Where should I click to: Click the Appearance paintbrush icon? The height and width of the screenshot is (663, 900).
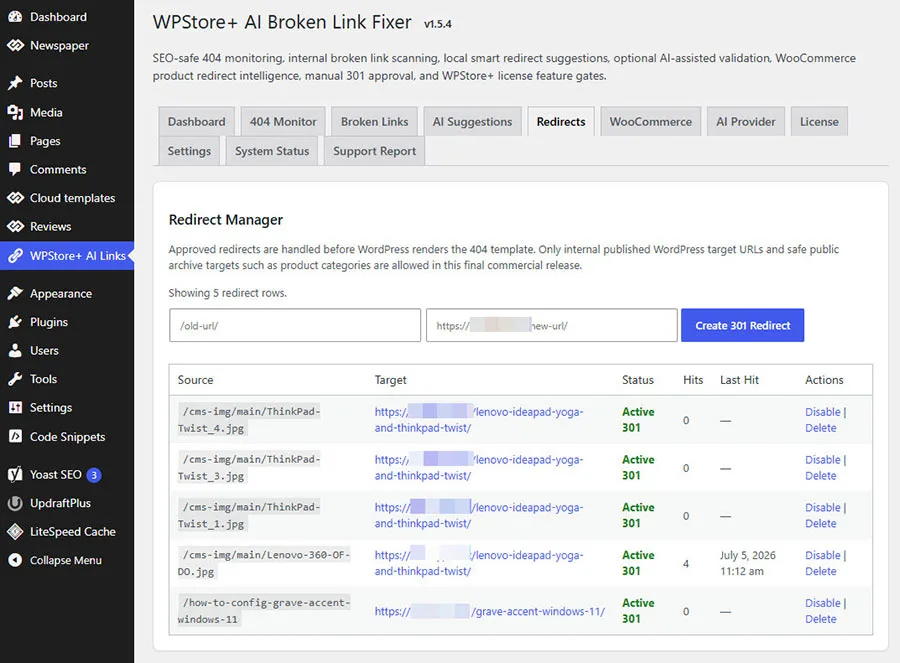(x=15, y=293)
